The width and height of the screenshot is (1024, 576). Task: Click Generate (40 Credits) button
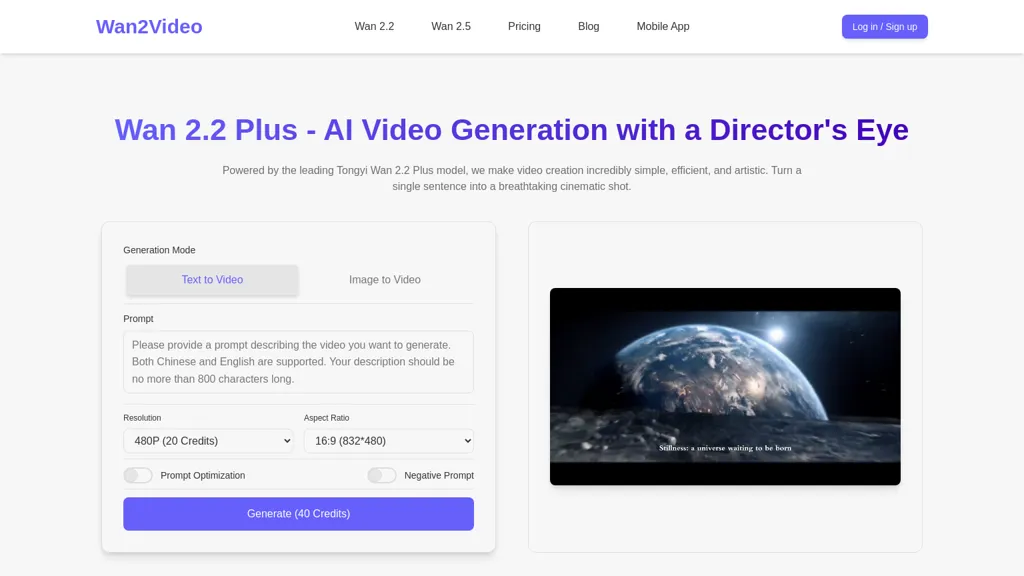pyautogui.click(x=298, y=514)
